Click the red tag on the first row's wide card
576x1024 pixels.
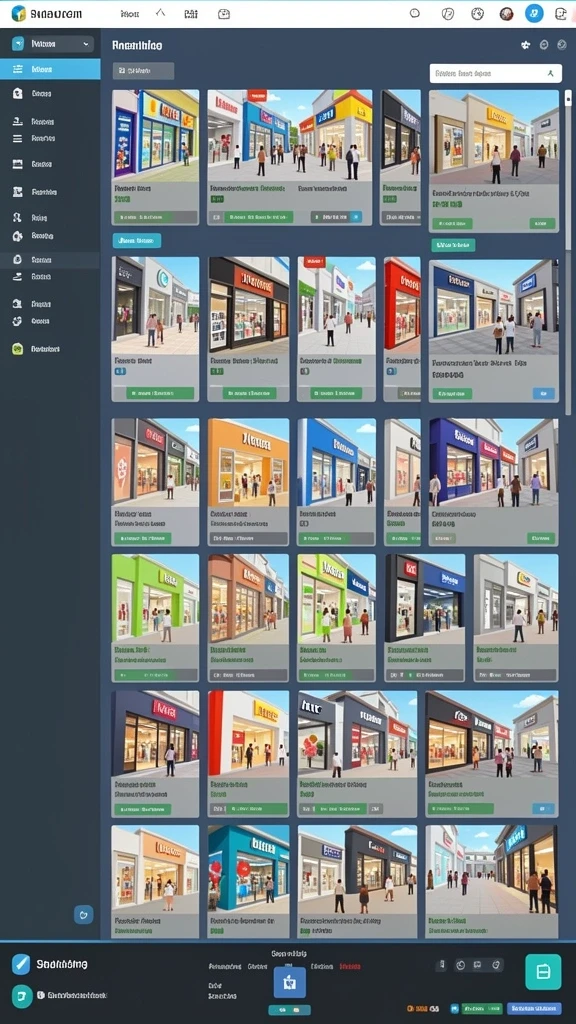pos(257,95)
